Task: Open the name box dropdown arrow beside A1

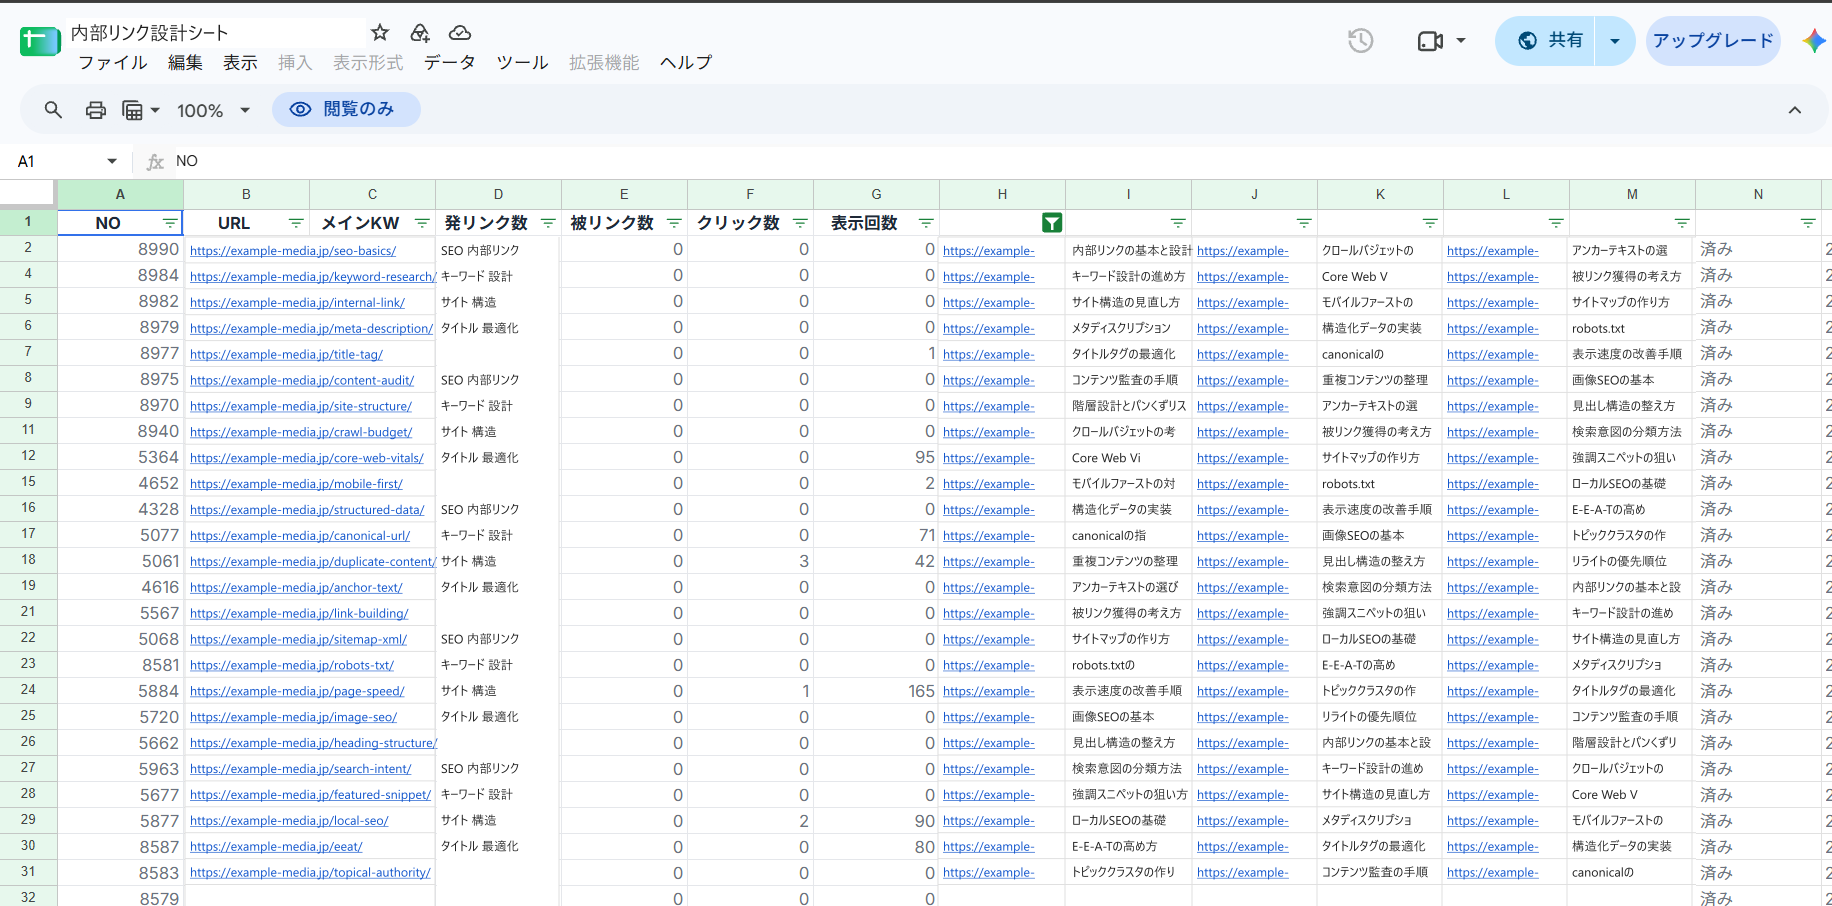Action: click(112, 161)
